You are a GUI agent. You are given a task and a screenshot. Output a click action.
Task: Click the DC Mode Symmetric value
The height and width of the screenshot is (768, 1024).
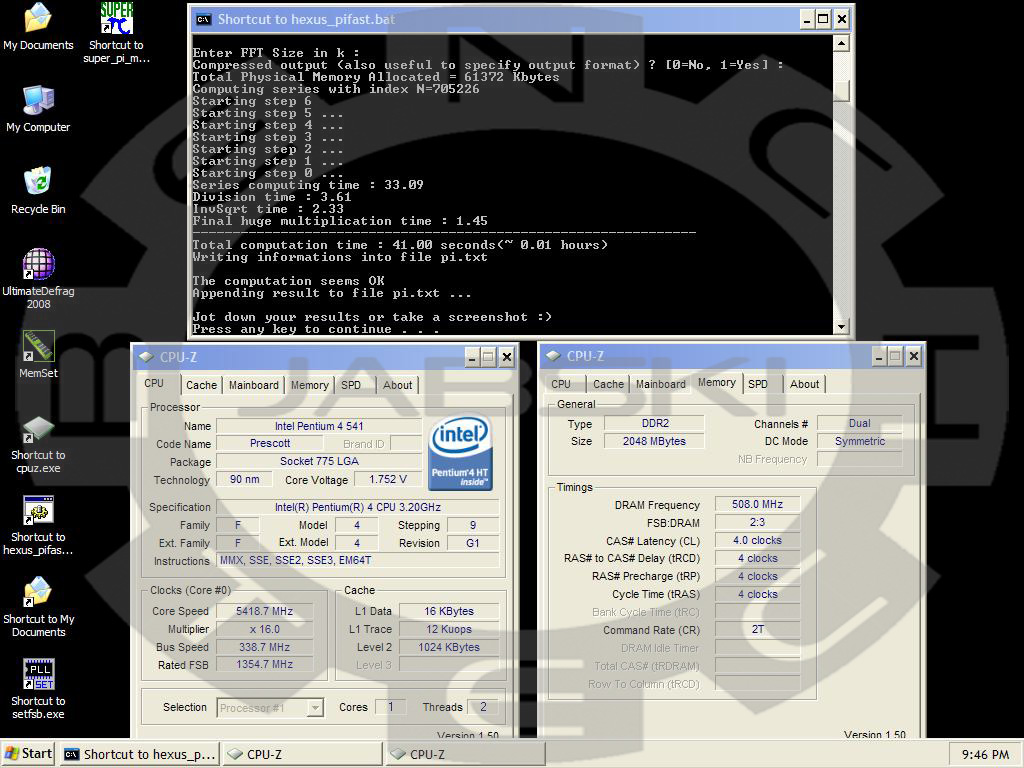coord(859,441)
